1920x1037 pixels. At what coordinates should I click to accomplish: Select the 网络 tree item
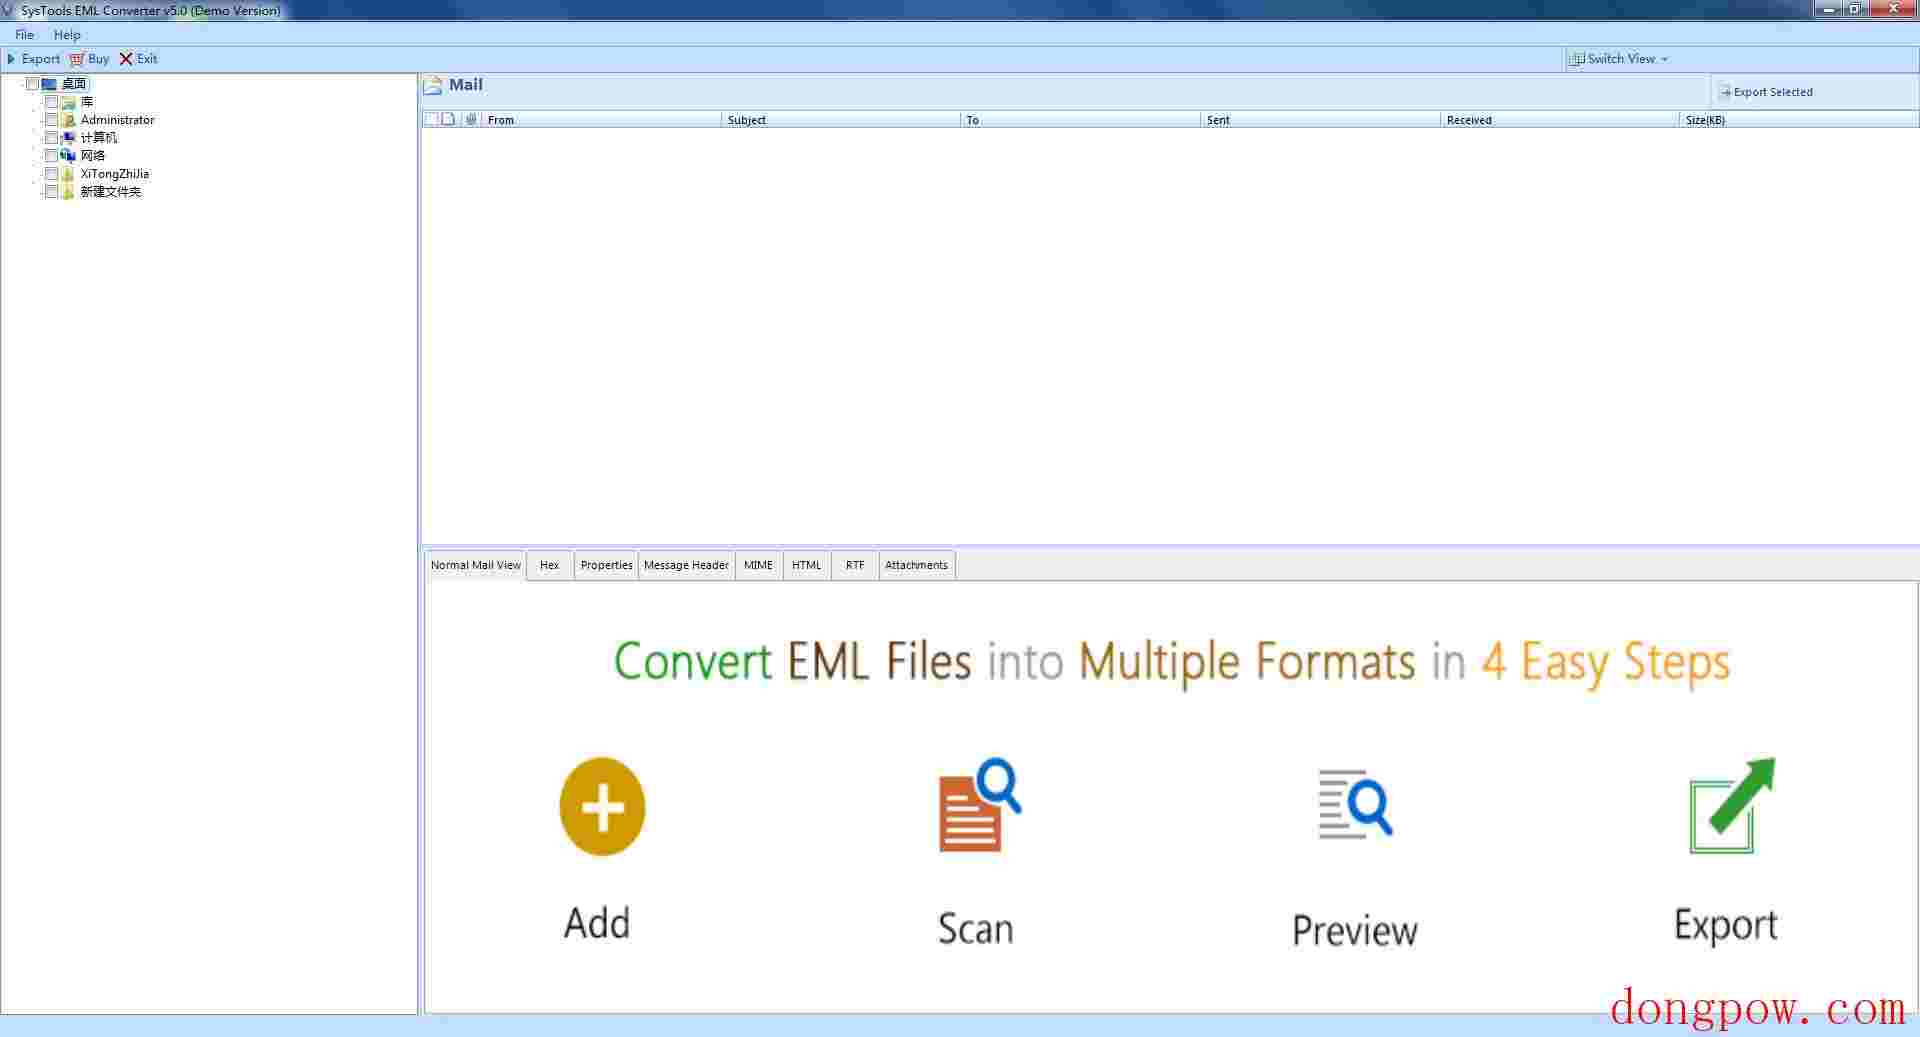tap(93, 156)
